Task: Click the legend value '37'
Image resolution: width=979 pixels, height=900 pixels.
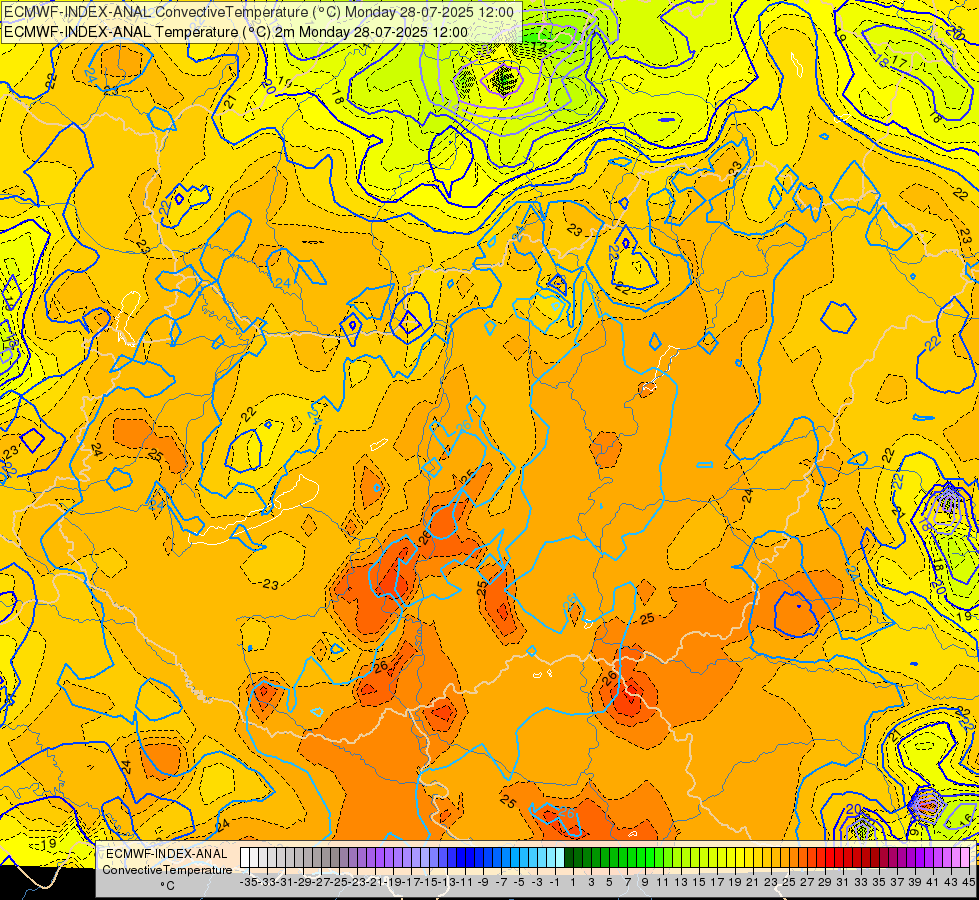Action: tap(898, 882)
